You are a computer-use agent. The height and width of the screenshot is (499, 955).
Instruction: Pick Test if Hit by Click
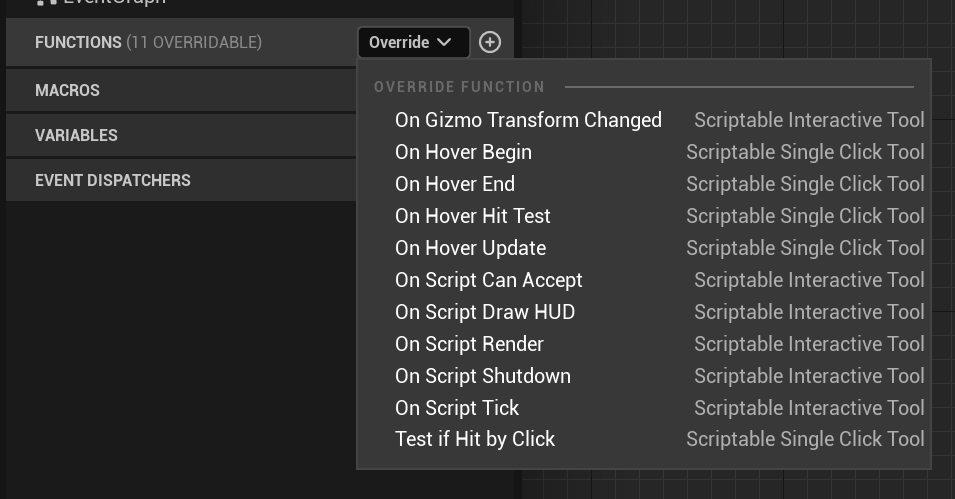click(x=475, y=439)
